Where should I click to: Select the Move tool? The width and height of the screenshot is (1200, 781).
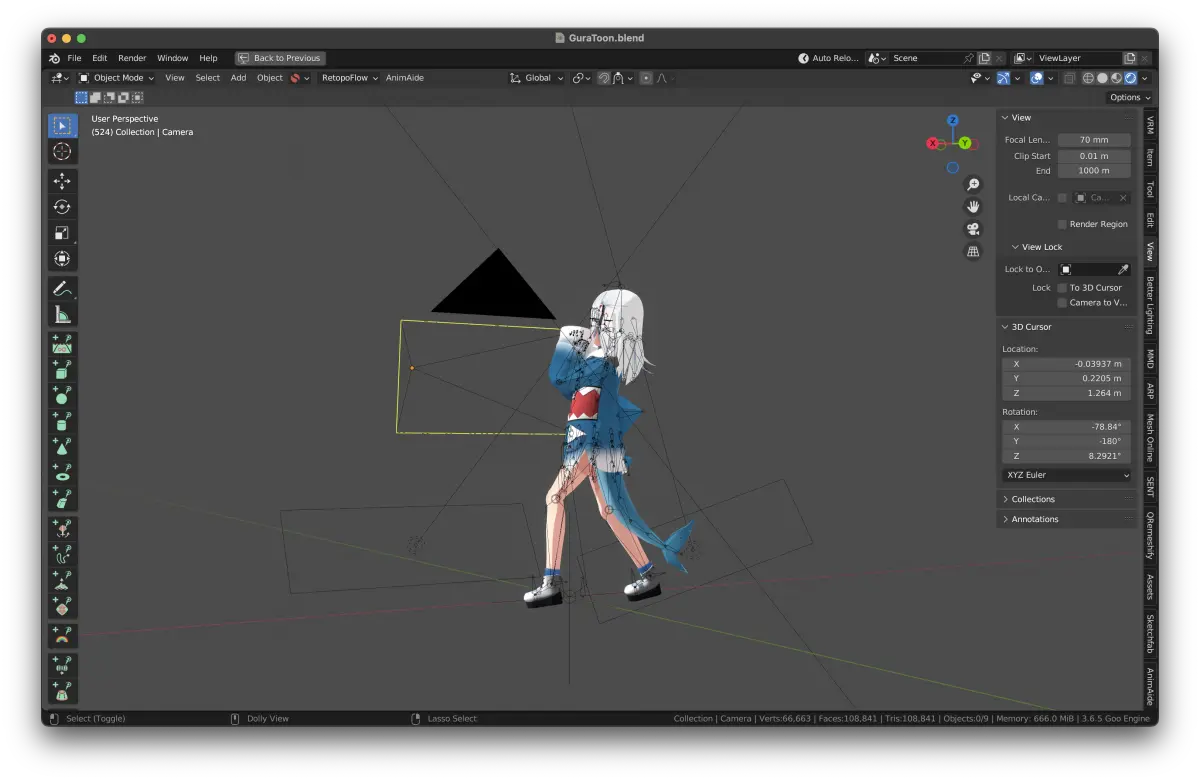(x=62, y=181)
